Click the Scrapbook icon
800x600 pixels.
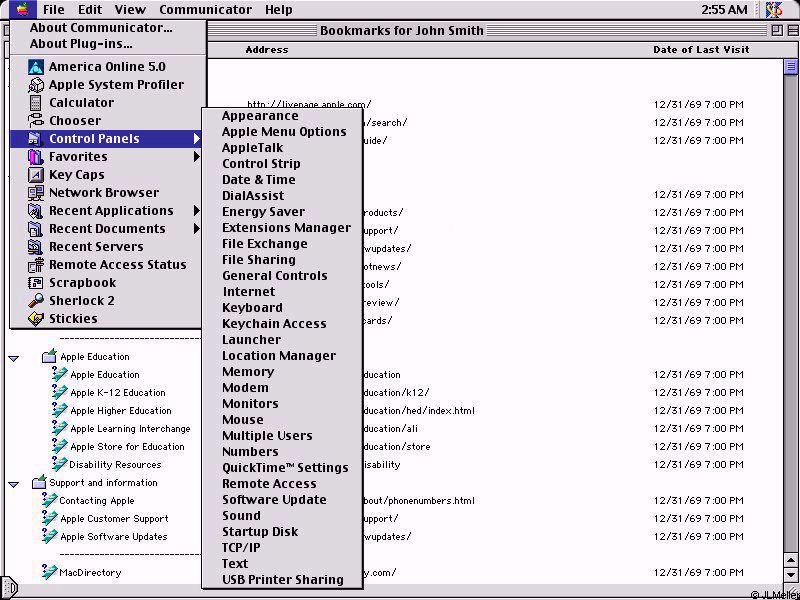[35, 283]
